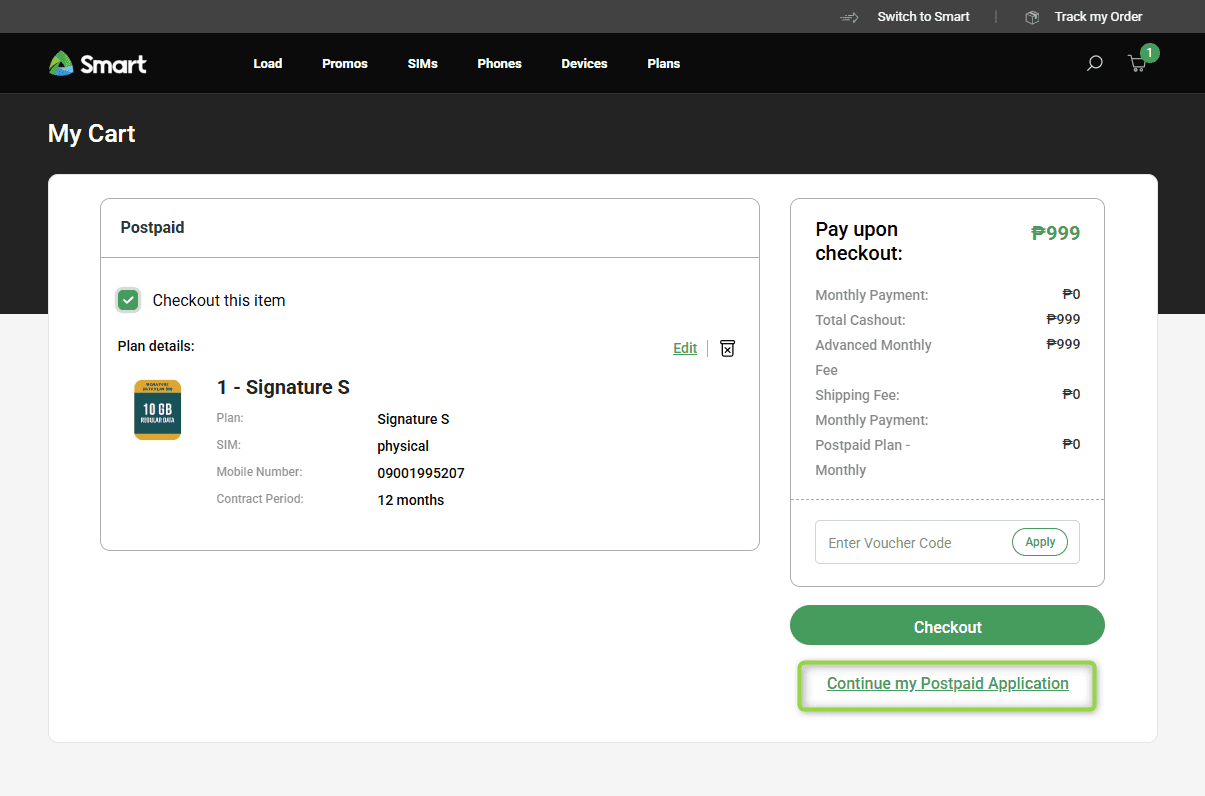
Task: Click the Track my Order link
Action: [x=1098, y=17]
